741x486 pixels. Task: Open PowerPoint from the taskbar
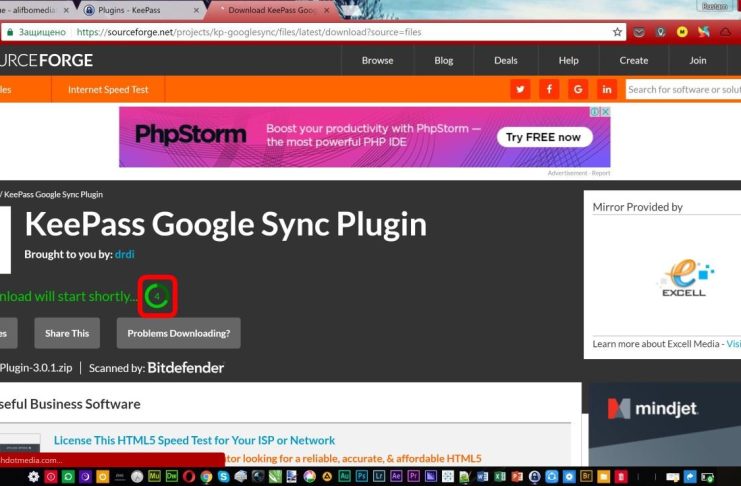tap(517, 477)
